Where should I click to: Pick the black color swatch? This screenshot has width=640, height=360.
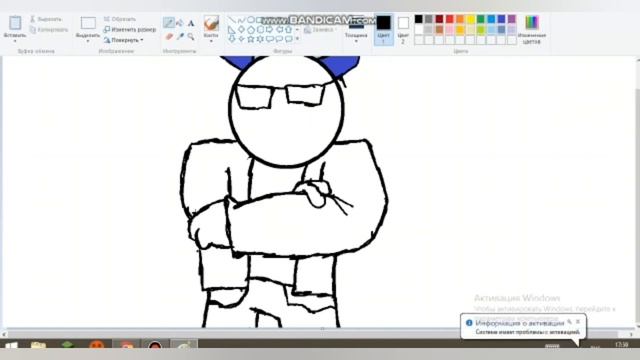(x=418, y=19)
